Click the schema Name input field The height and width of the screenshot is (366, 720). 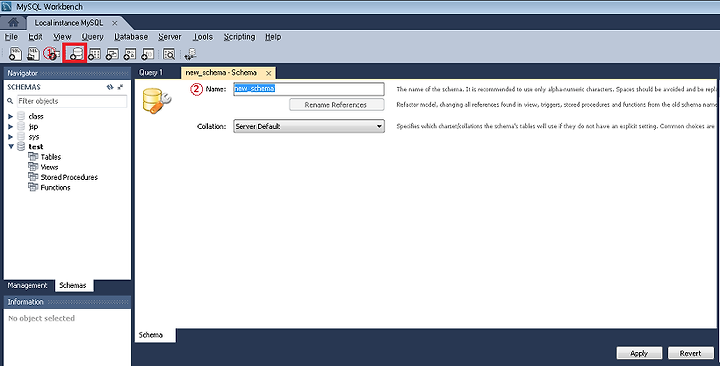tap(309, 89)
